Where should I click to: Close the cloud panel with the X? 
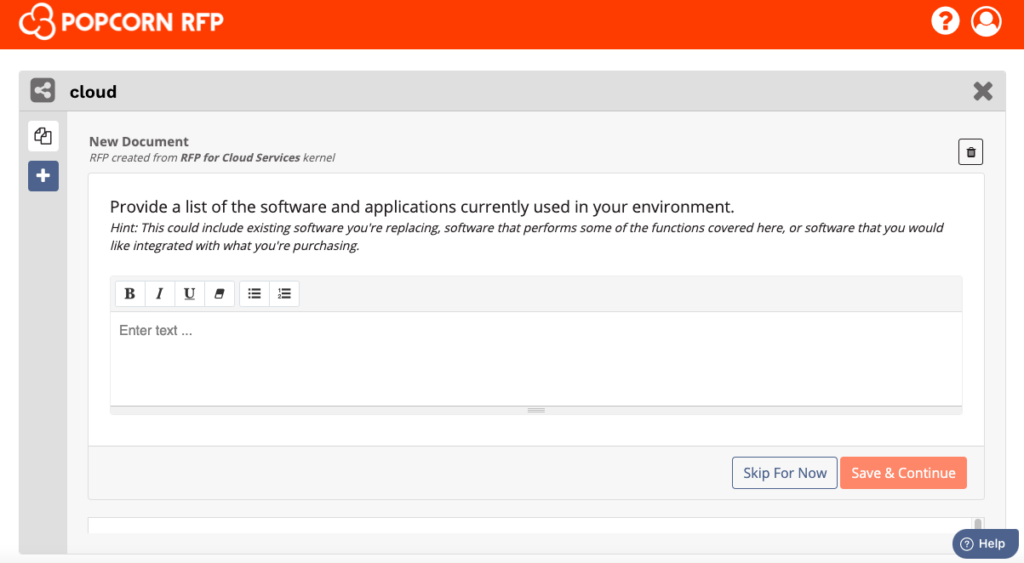pos(983,91)
